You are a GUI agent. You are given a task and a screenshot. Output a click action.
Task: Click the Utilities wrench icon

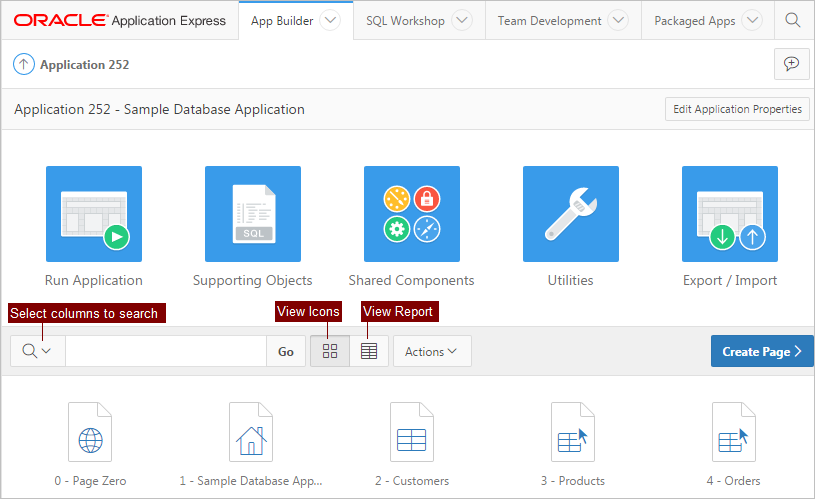570,214
